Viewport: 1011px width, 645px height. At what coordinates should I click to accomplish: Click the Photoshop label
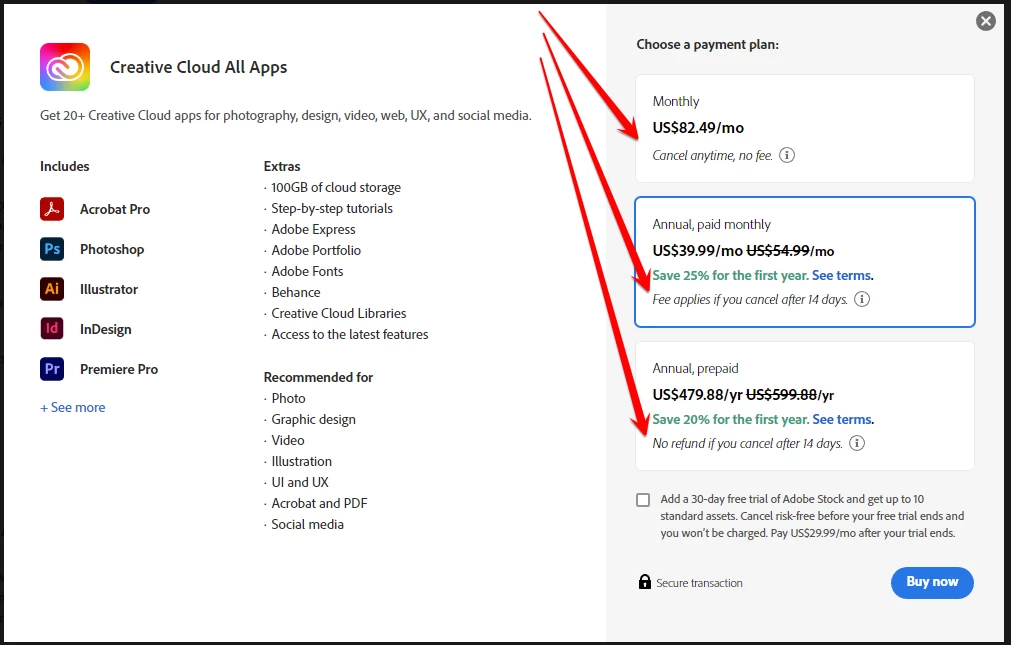coord(112,250)
